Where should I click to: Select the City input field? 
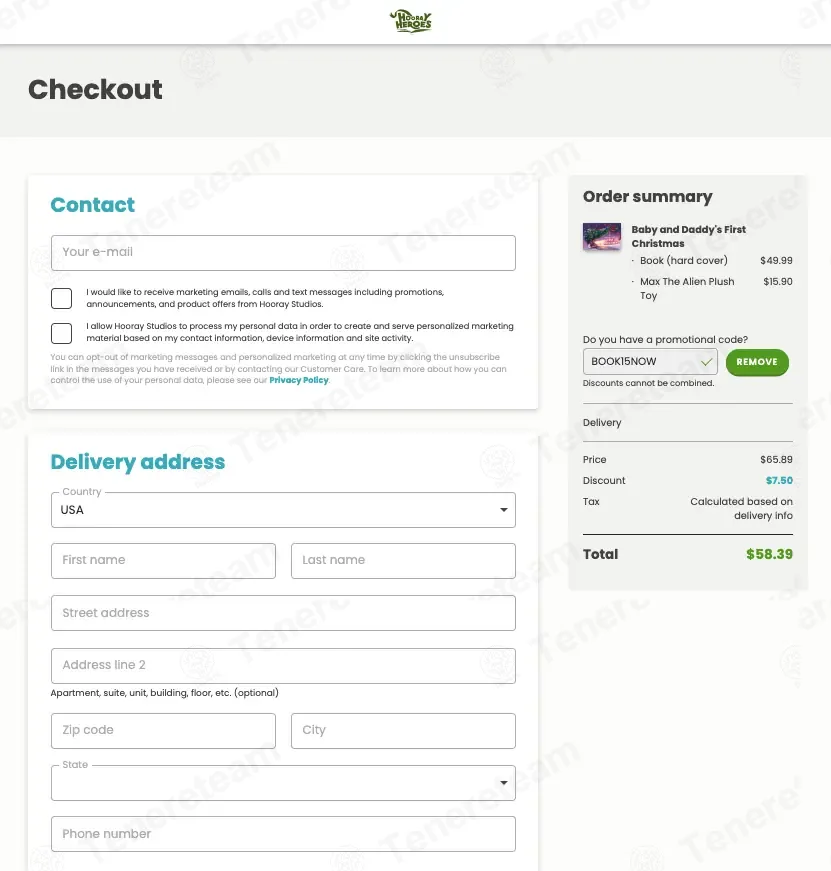[x=403, y=731]
